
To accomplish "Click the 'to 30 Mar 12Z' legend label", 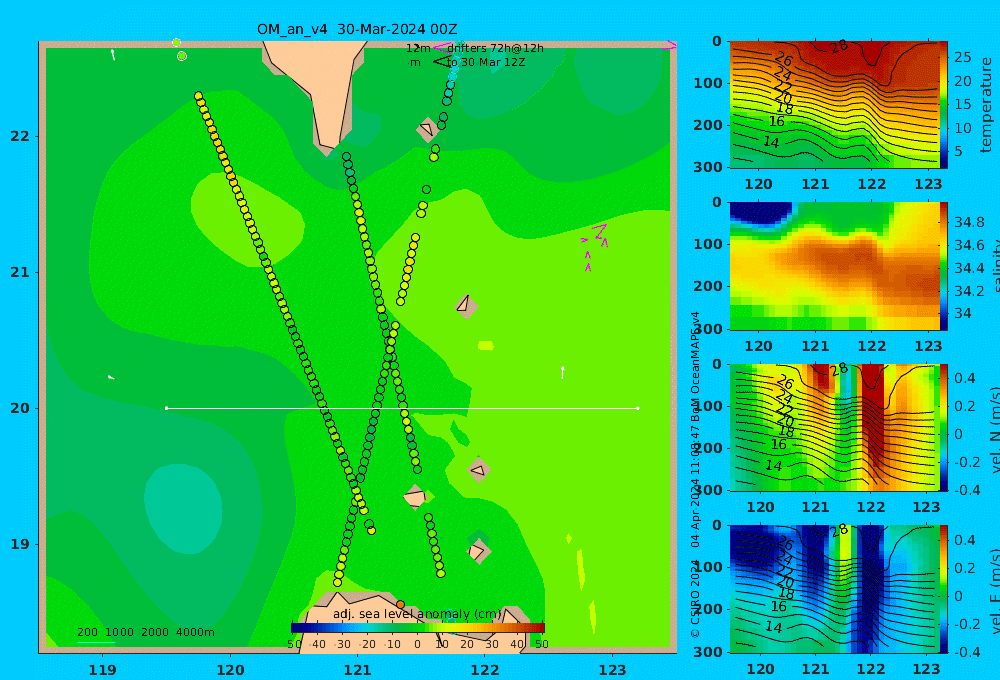I will pyautogui.click(x=486, y=63).
